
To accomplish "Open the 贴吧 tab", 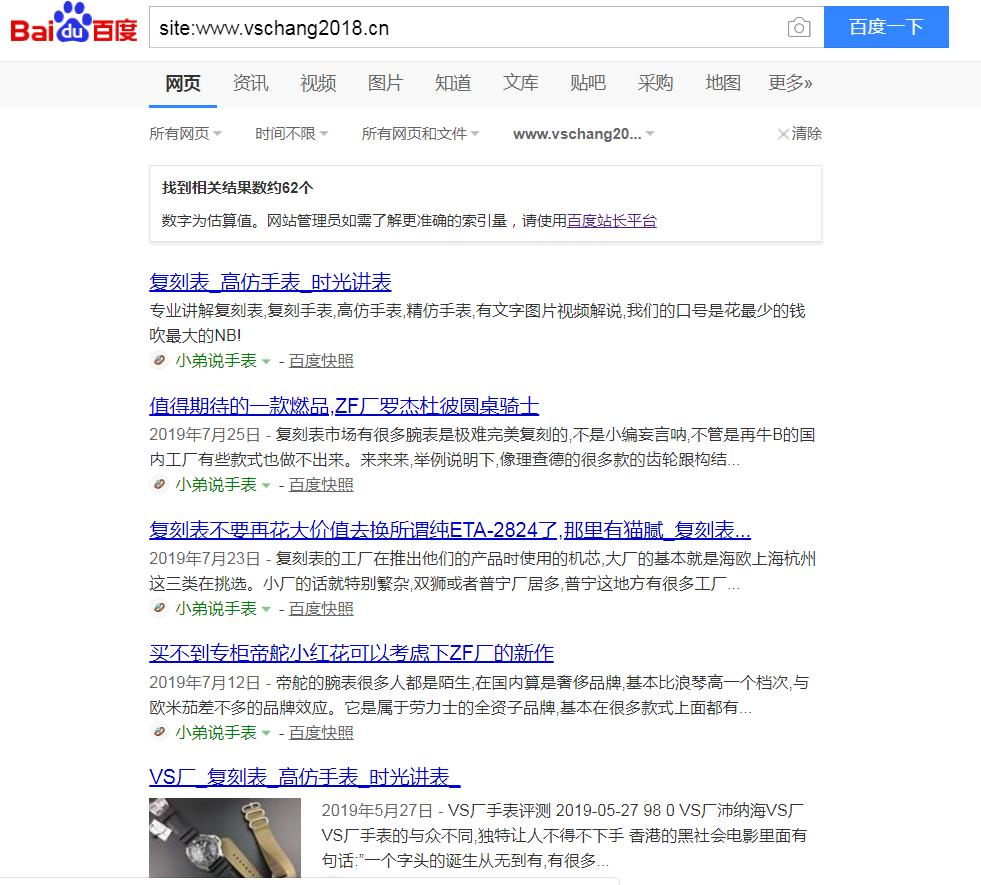I will click(588, 83).
